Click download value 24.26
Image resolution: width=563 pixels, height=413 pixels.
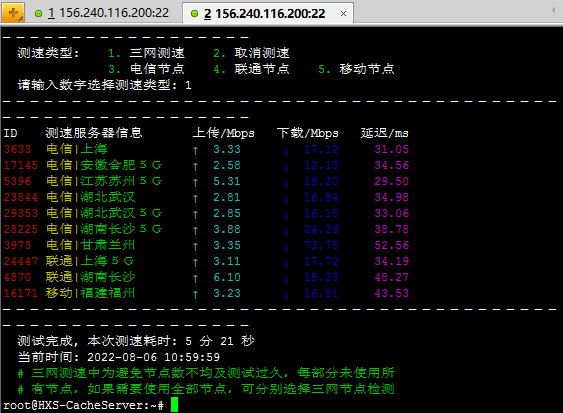coord(321,229)
